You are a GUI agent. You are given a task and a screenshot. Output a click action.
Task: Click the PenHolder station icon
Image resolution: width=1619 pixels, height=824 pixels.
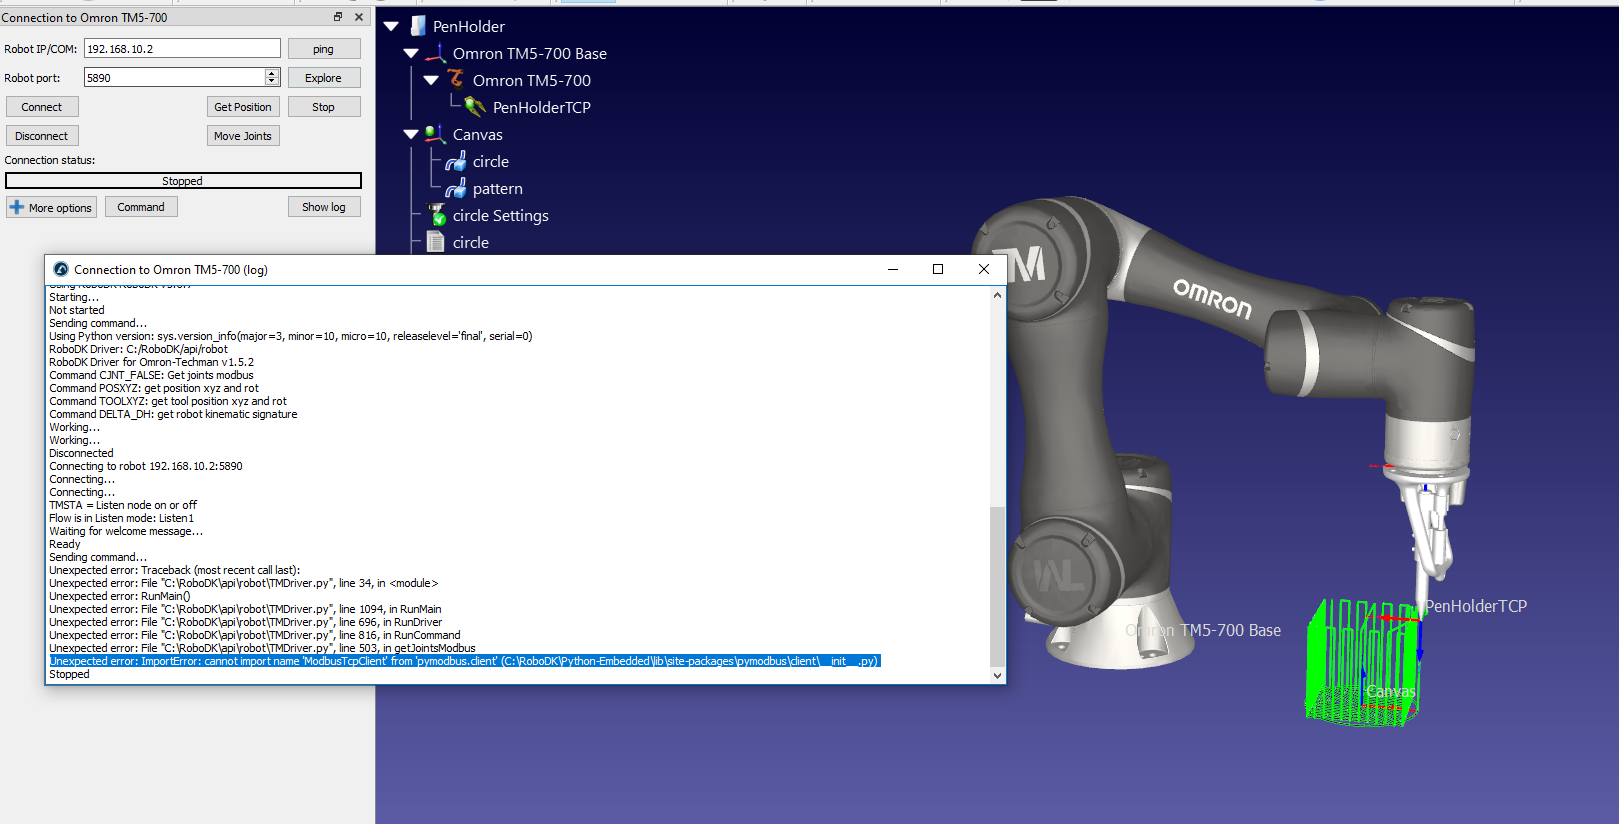(418, 26)
